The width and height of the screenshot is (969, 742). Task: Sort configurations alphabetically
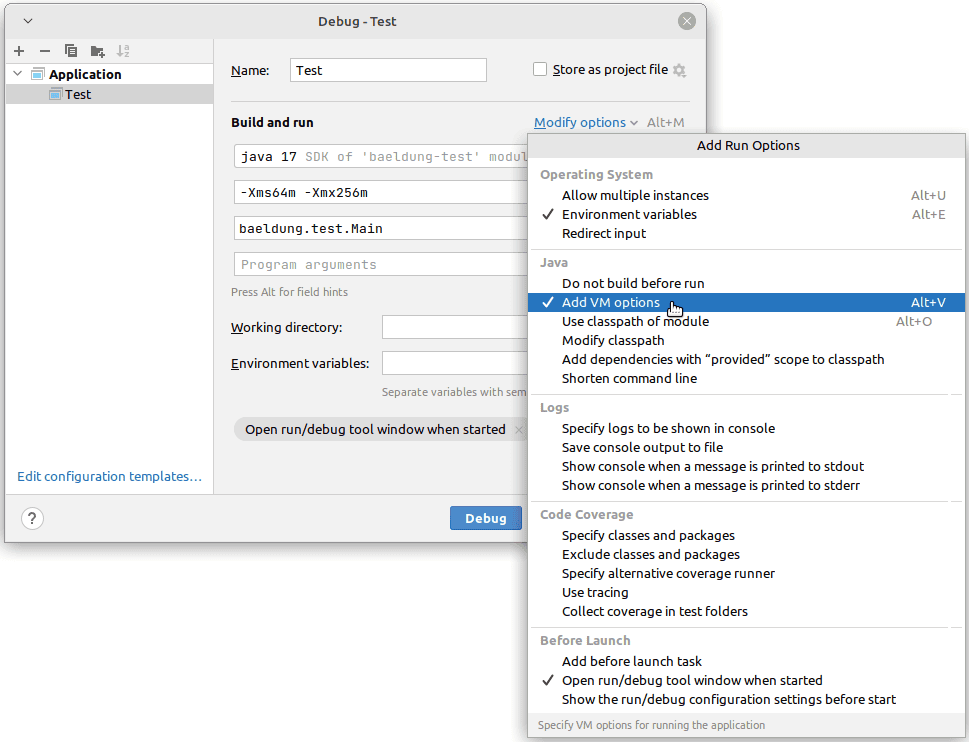coord(123,51)
